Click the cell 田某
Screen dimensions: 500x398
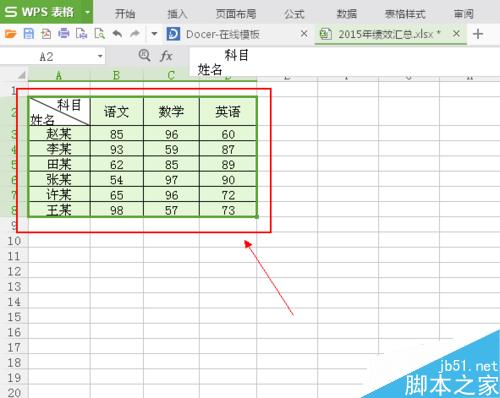[x=59, y=164]
